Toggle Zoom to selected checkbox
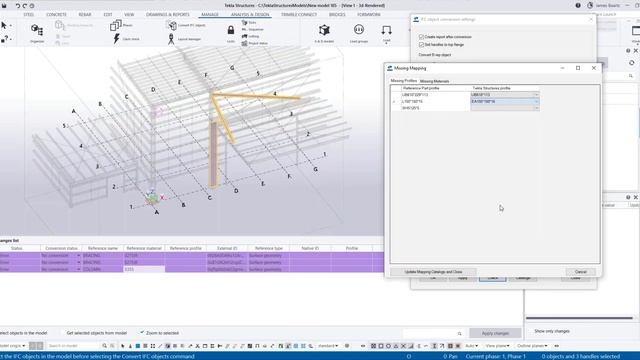The height and width of the screenshot is (360, 640). (142, 333)
